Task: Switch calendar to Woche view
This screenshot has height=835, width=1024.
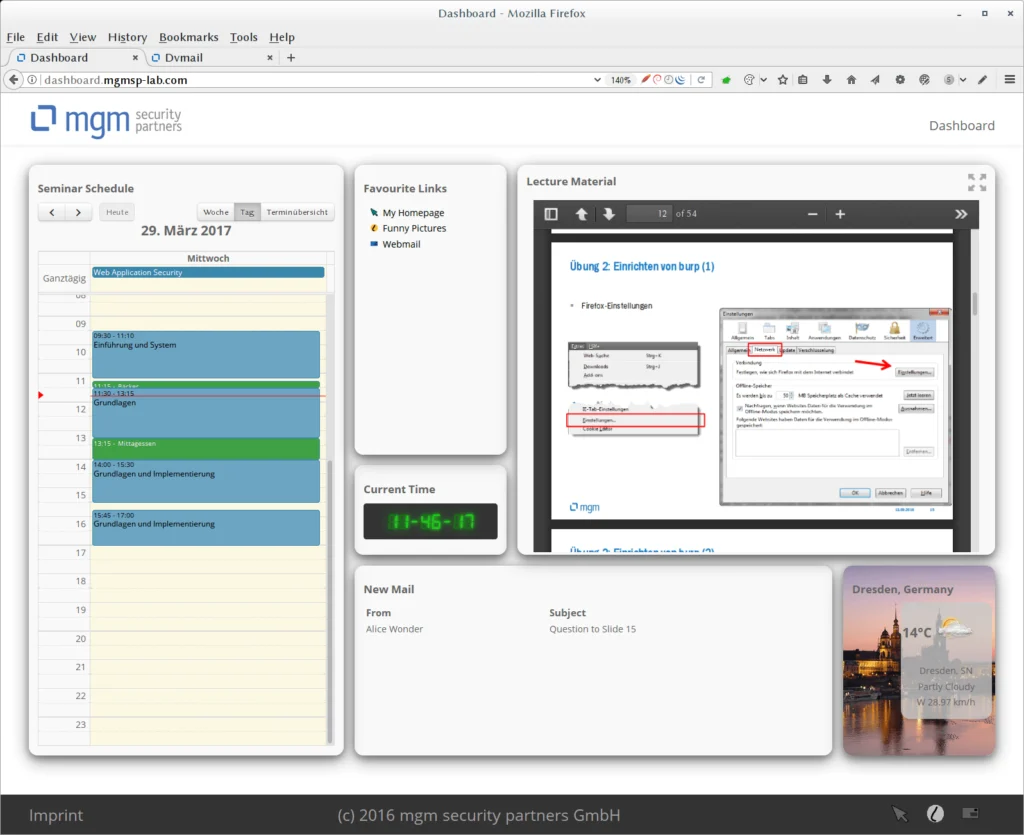Action: click(215, 212)
